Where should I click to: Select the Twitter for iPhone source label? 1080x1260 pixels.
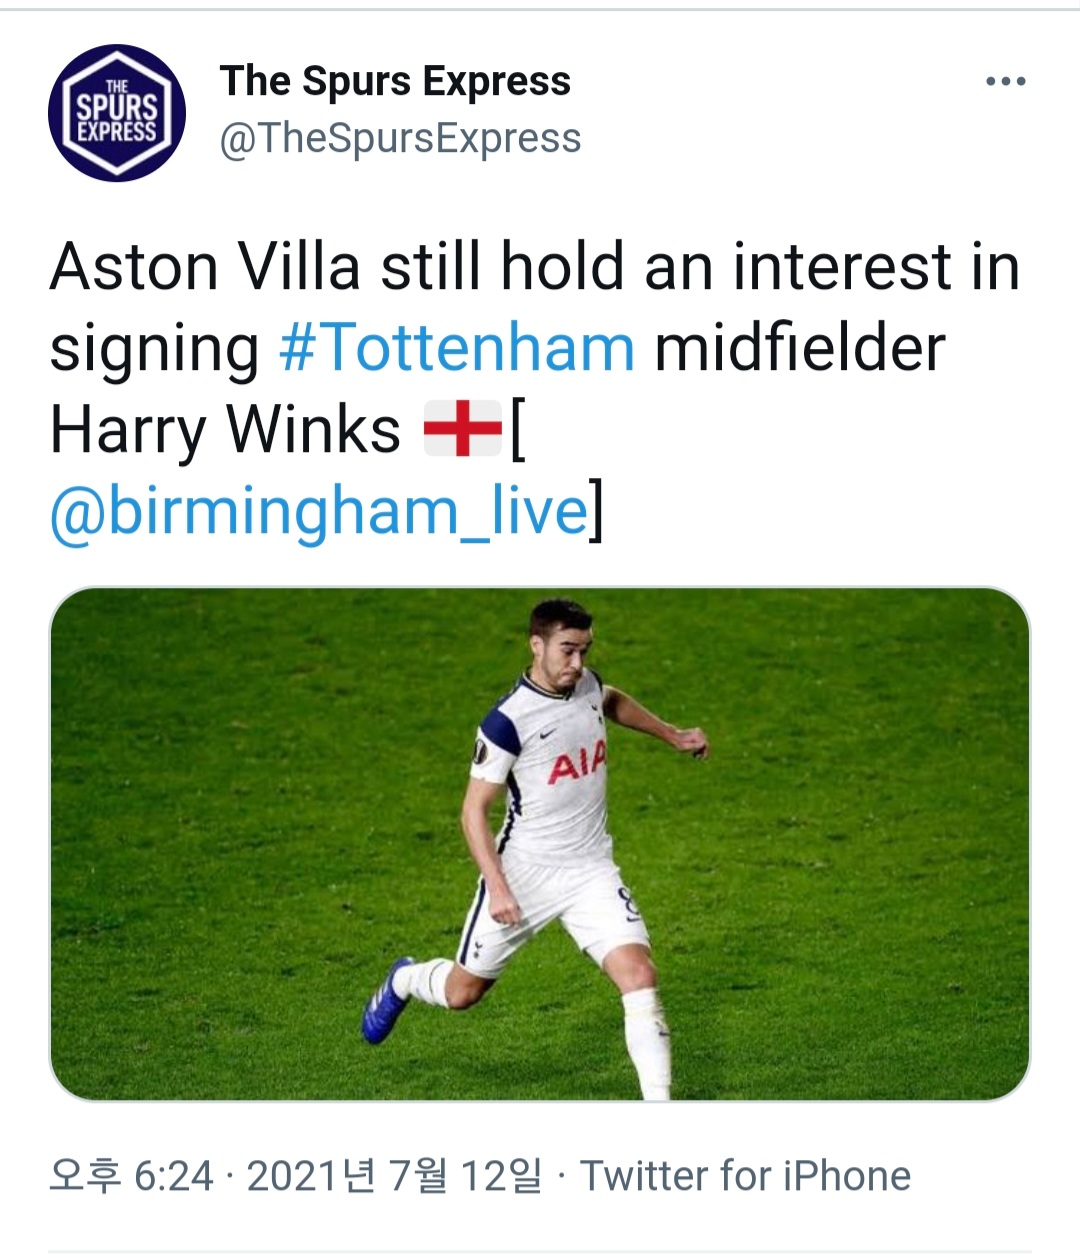(x=745, y=1176)
